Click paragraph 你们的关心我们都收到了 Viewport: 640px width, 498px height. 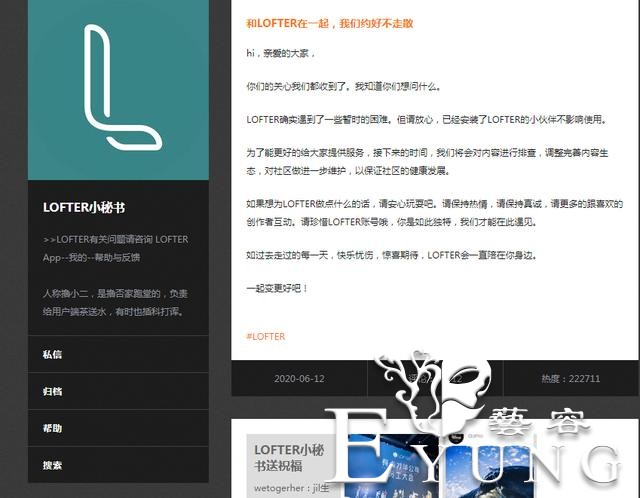click(x=344, y=87)
